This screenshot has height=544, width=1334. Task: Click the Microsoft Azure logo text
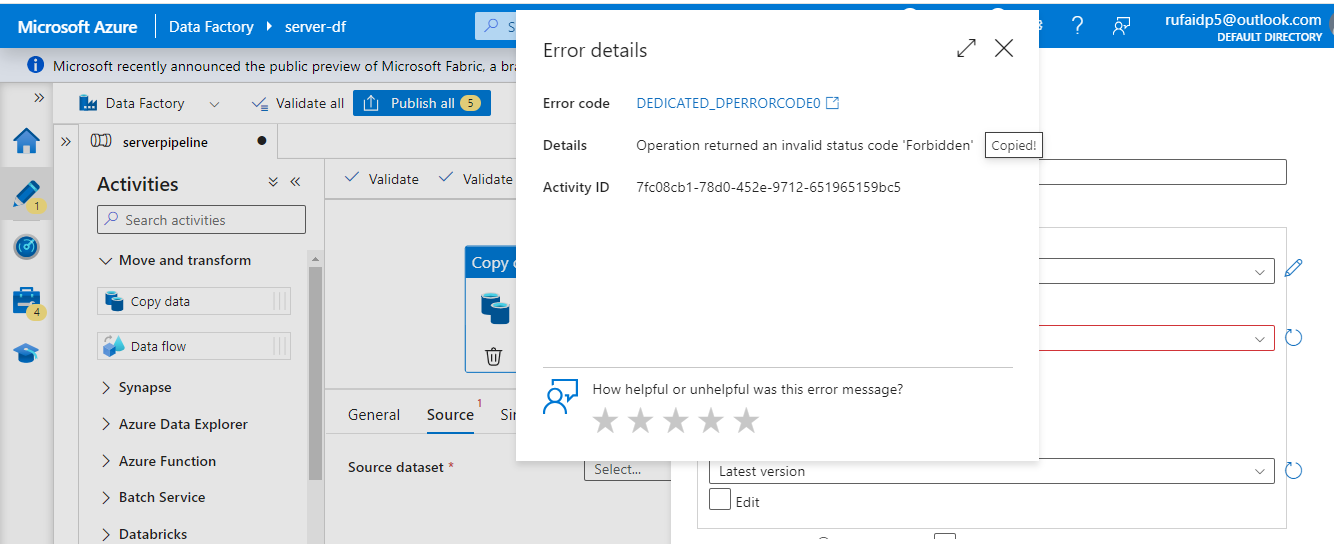[x=77, y=27]
